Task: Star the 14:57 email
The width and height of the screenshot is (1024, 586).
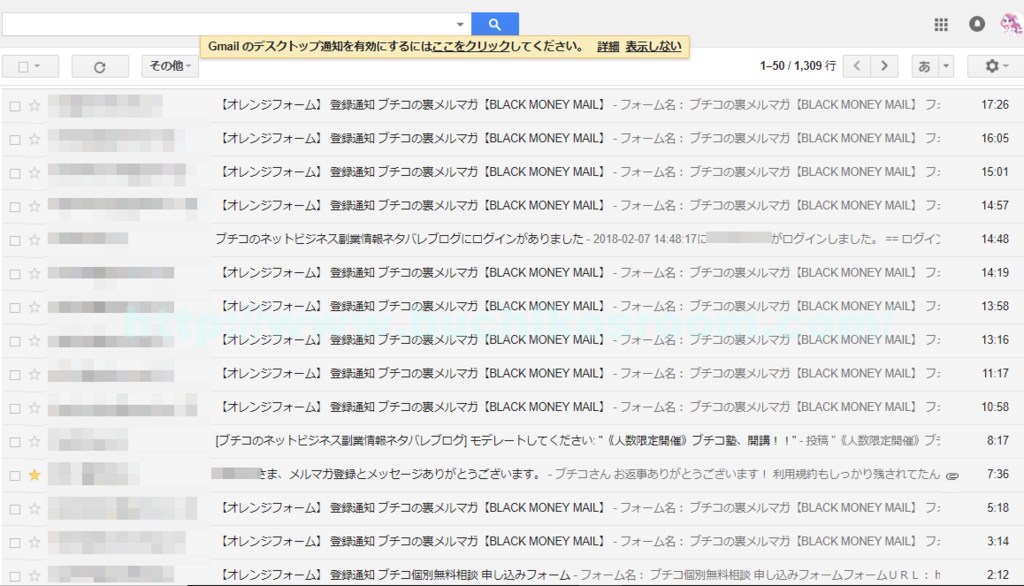Action: point(35,206)
